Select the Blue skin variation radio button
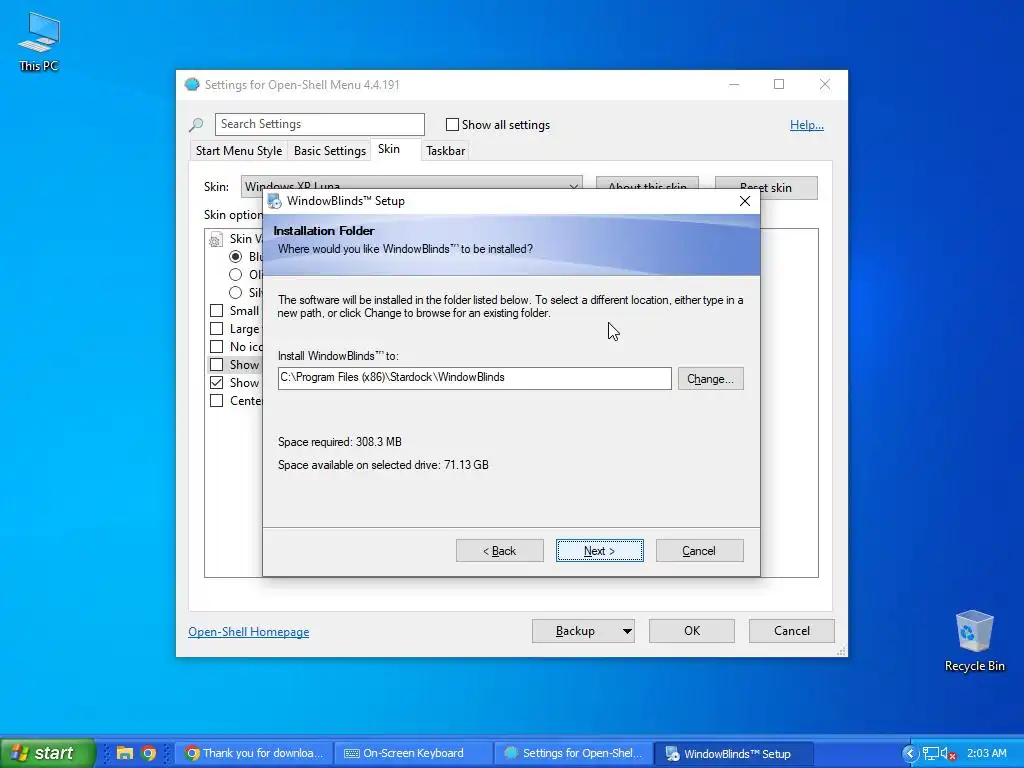The height and width of the screenshot is (768, 1024). pos(235,257)
